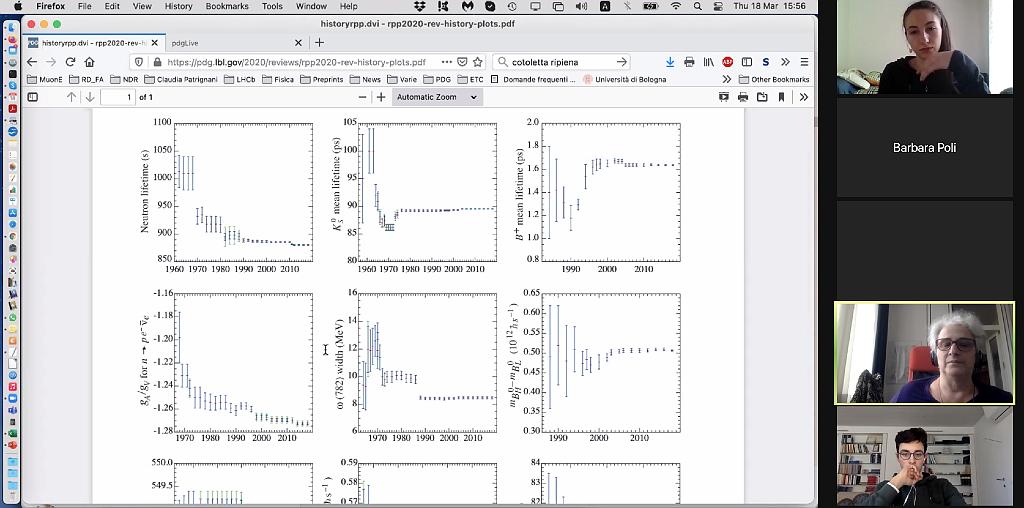
Task: Show more toolbar items overflow chevron
Action: (785, 62)
